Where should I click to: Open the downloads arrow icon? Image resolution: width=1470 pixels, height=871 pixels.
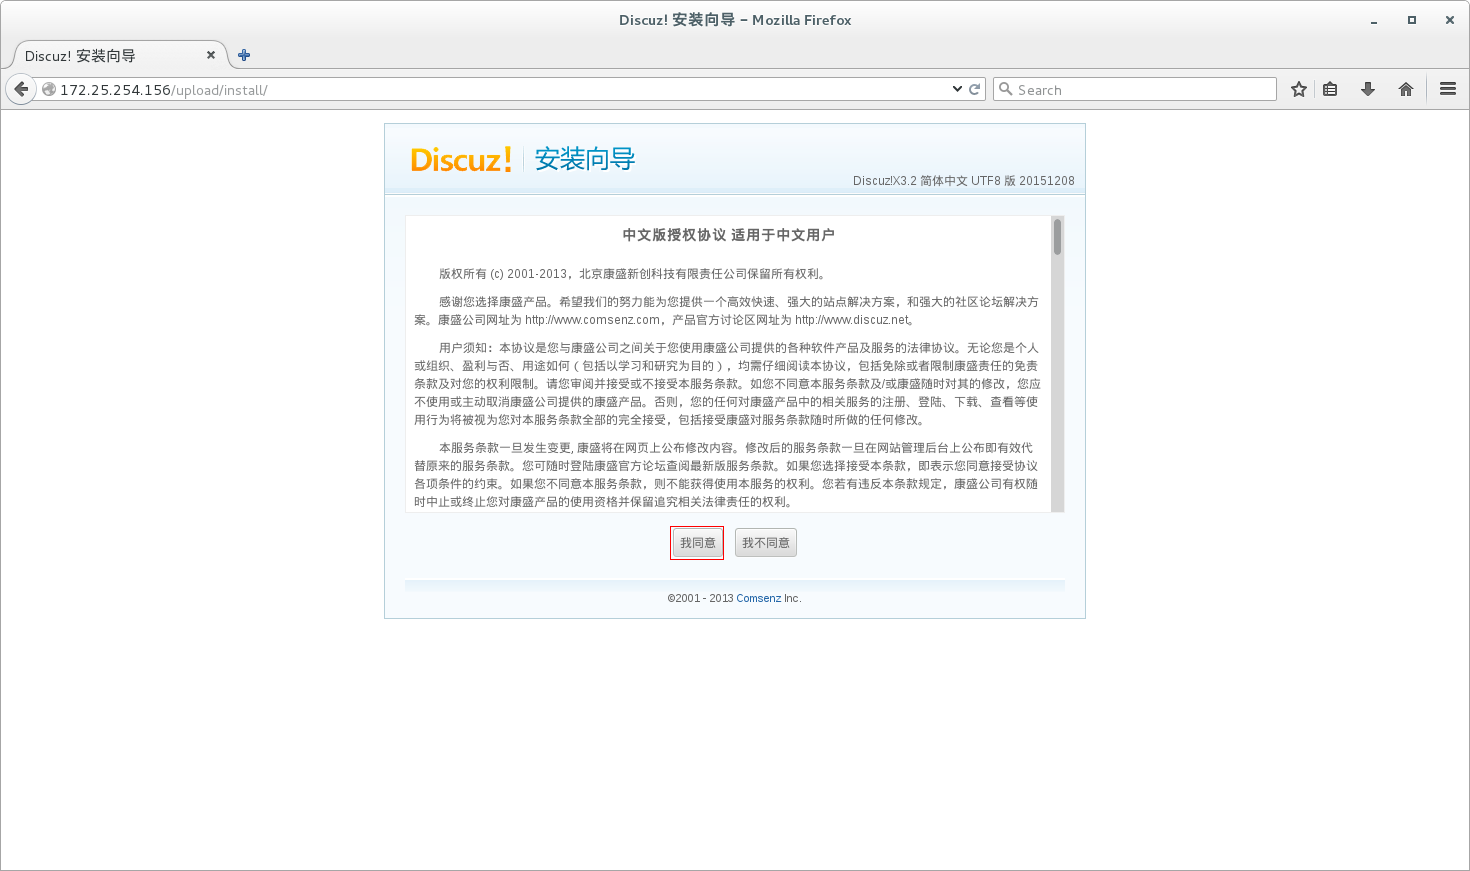[x=1368, y=89]
